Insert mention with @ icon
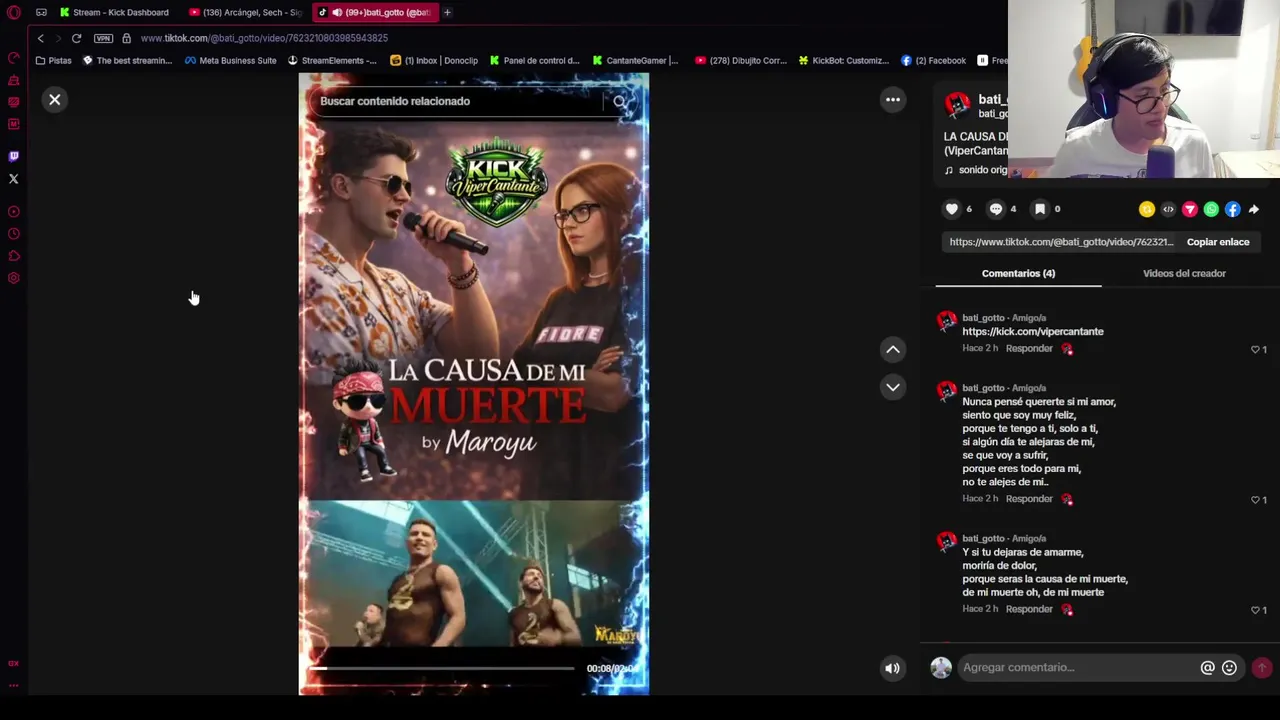The width and height of the screenshot is (1280, 720). tap(1207, 668)
